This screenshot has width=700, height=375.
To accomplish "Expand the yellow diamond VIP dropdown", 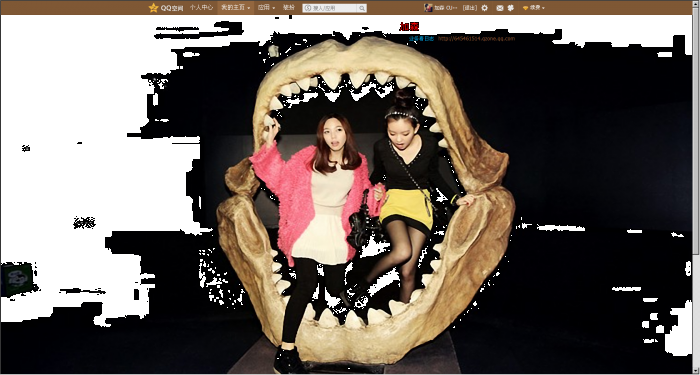I will point(533,8).
